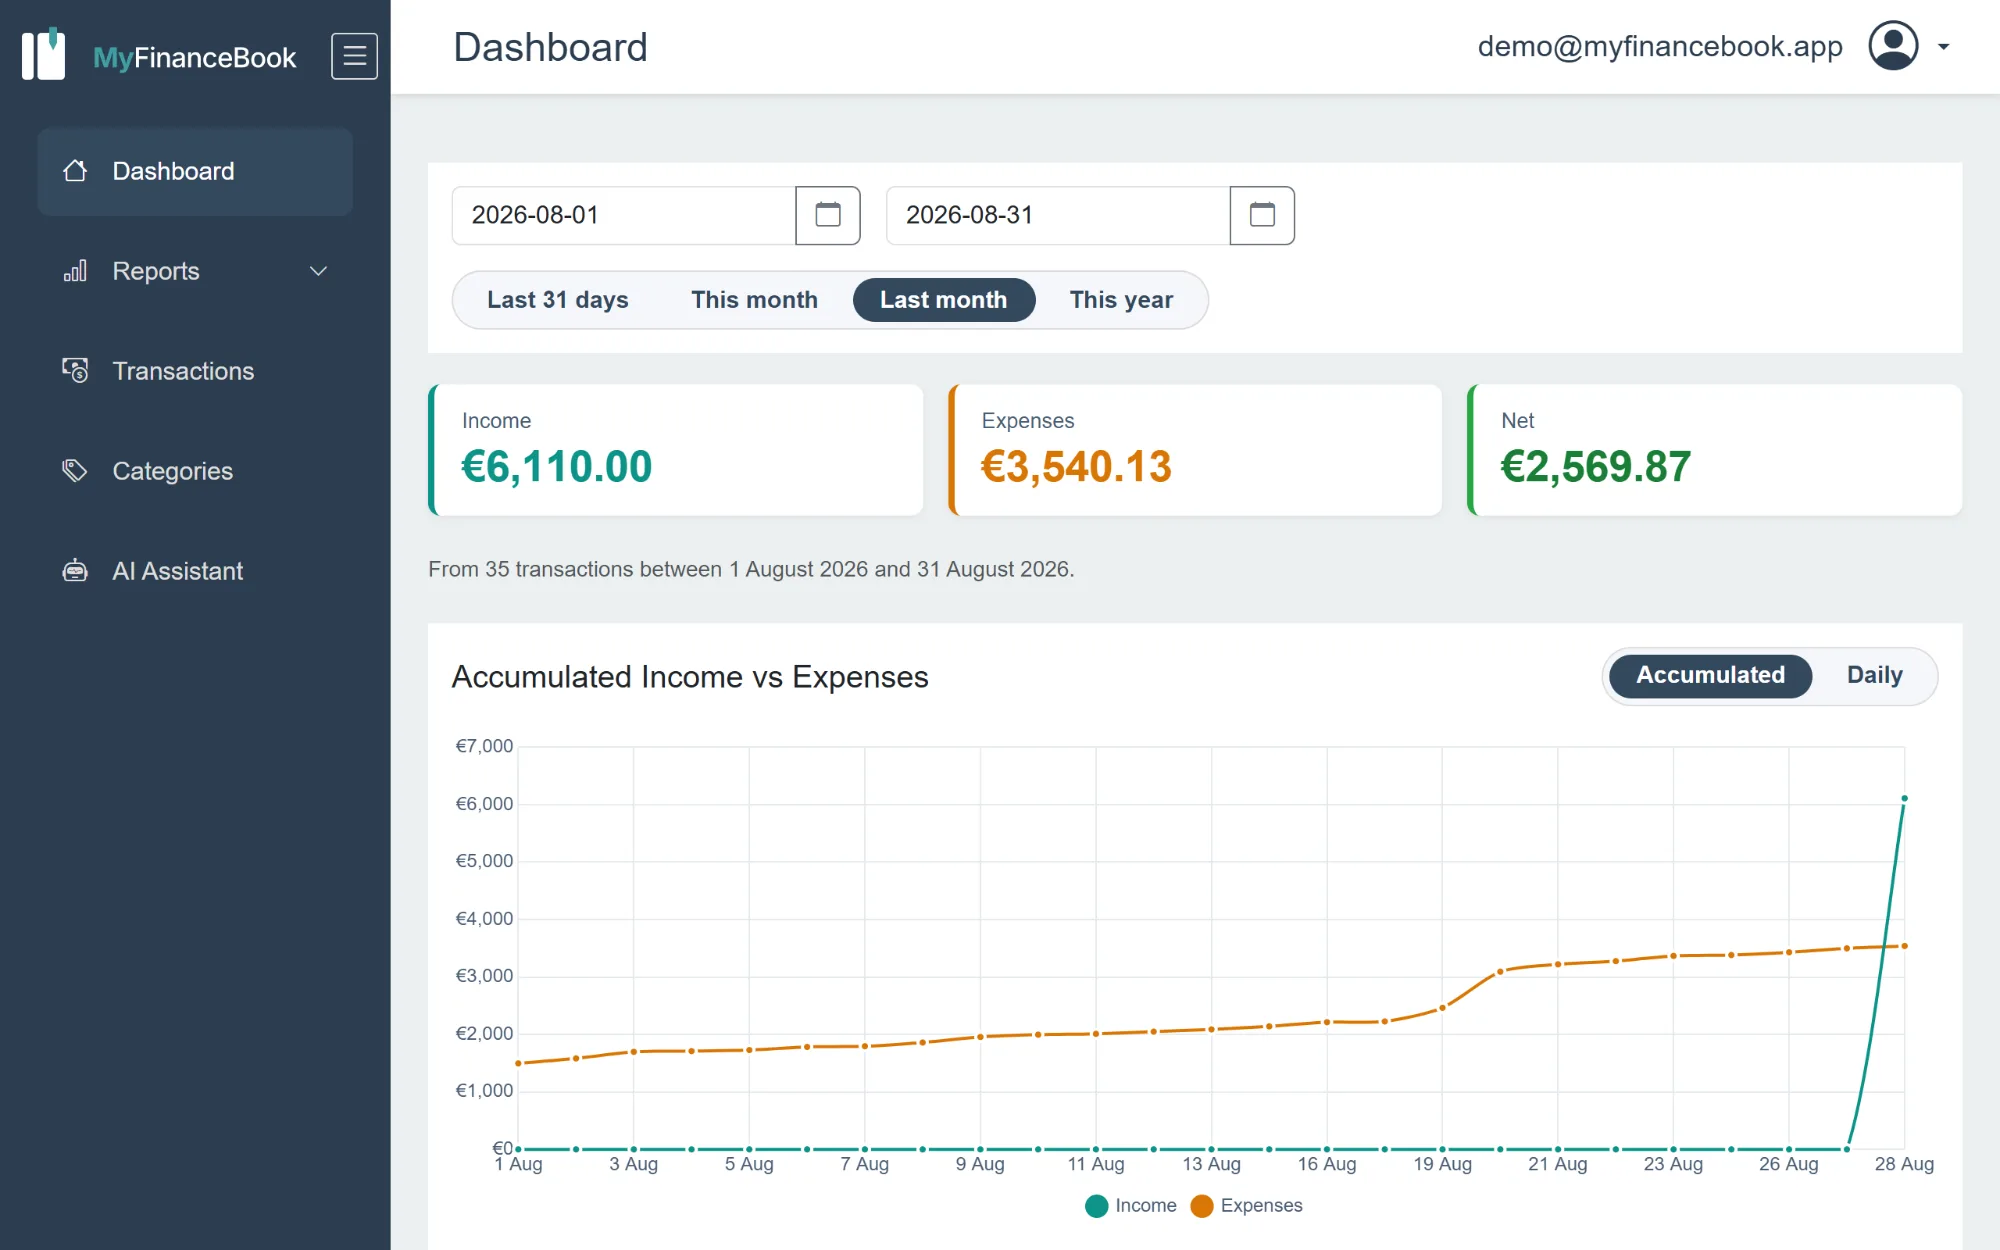Click the Reports bar chart icon

(75, 271)
